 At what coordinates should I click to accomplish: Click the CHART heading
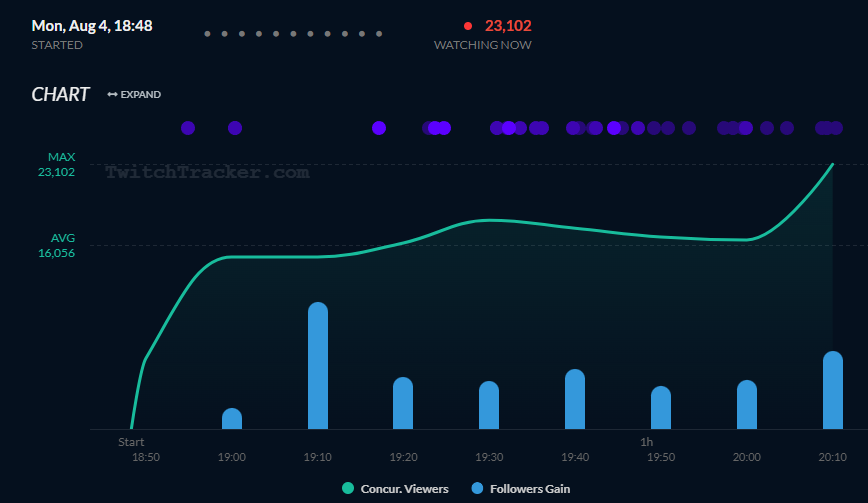[60, 94]
